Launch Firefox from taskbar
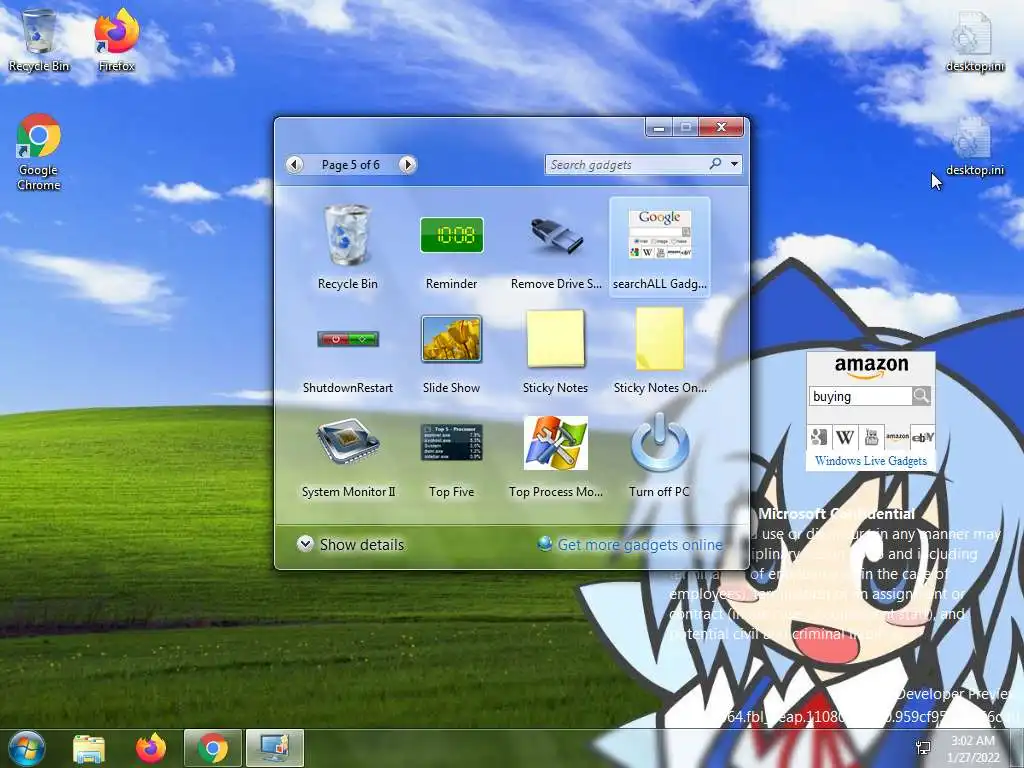Screen dimensions: 1024x768 pyautogui.click(x=151, y=748)
